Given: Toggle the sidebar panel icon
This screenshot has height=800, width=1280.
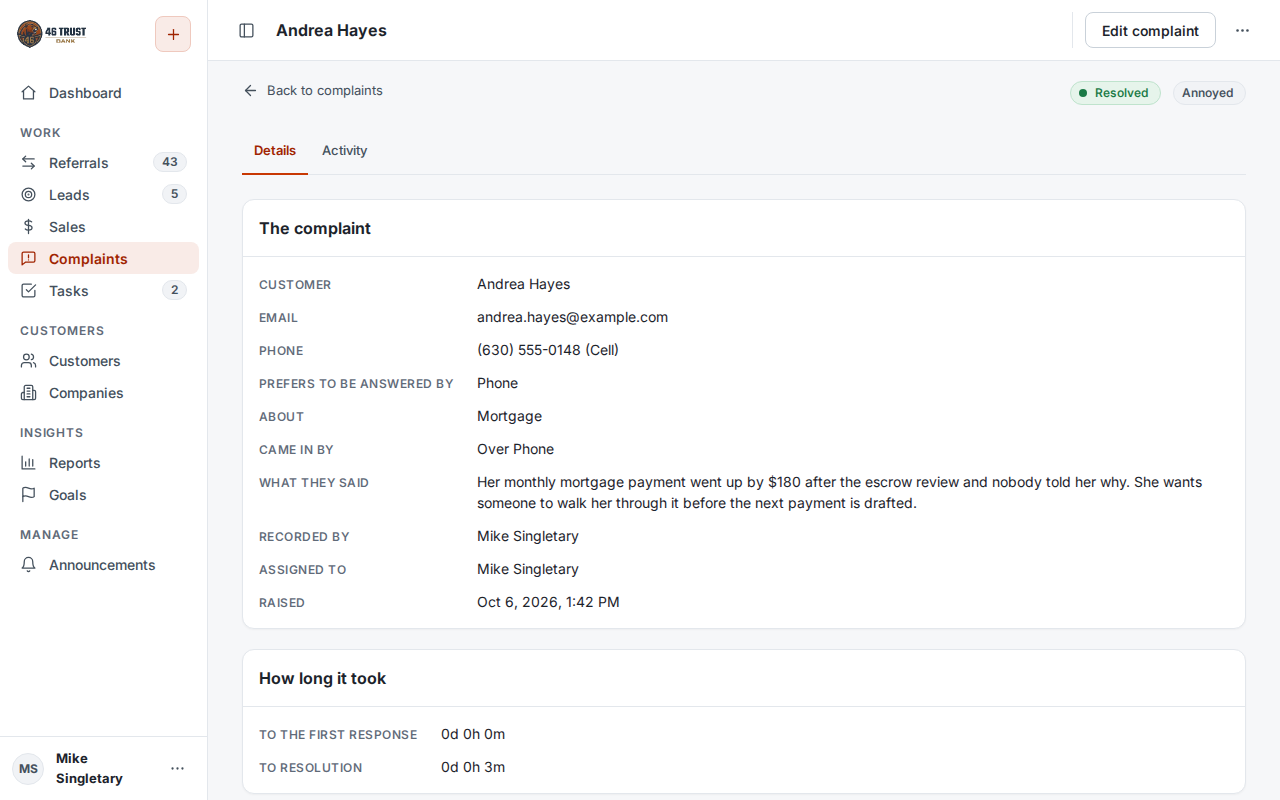Looking at the screenshot, I should [246, 31].
